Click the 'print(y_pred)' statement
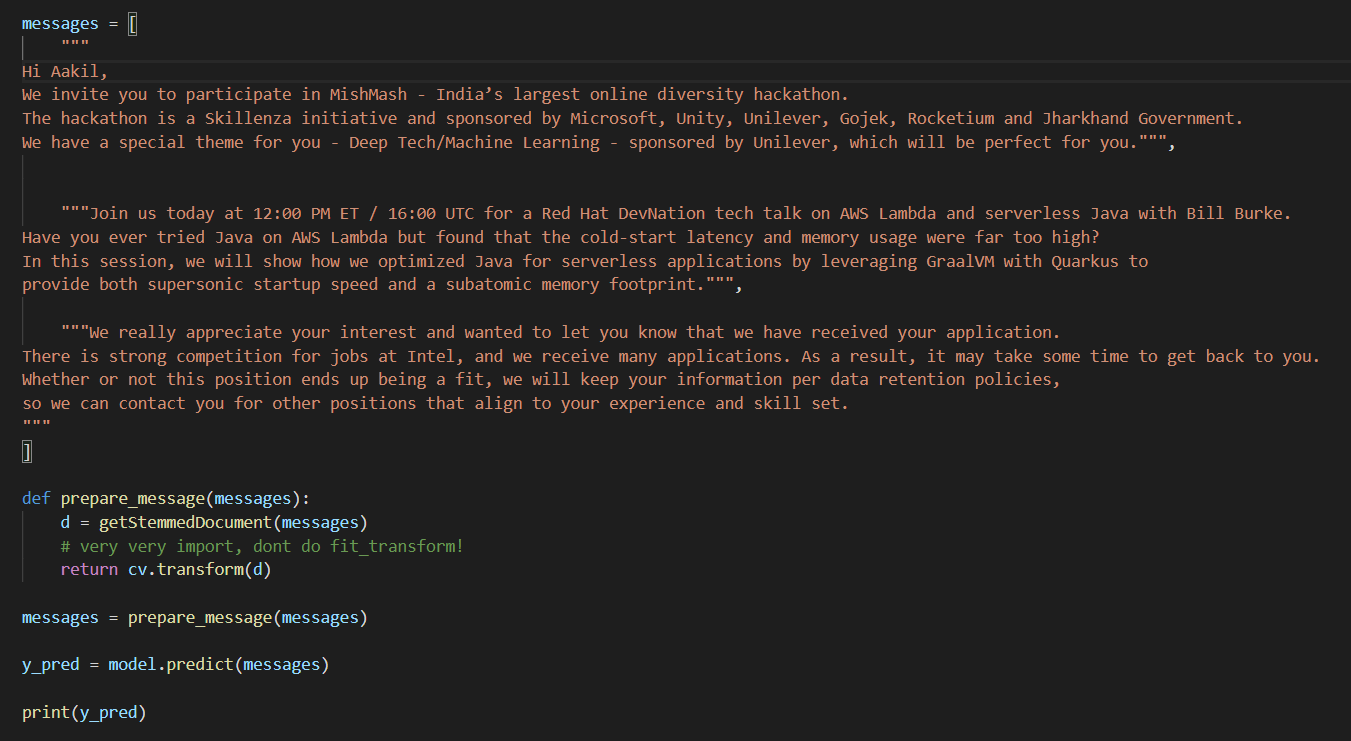Viewport: 1351px width, 741px height. click(x=84, y=713)
